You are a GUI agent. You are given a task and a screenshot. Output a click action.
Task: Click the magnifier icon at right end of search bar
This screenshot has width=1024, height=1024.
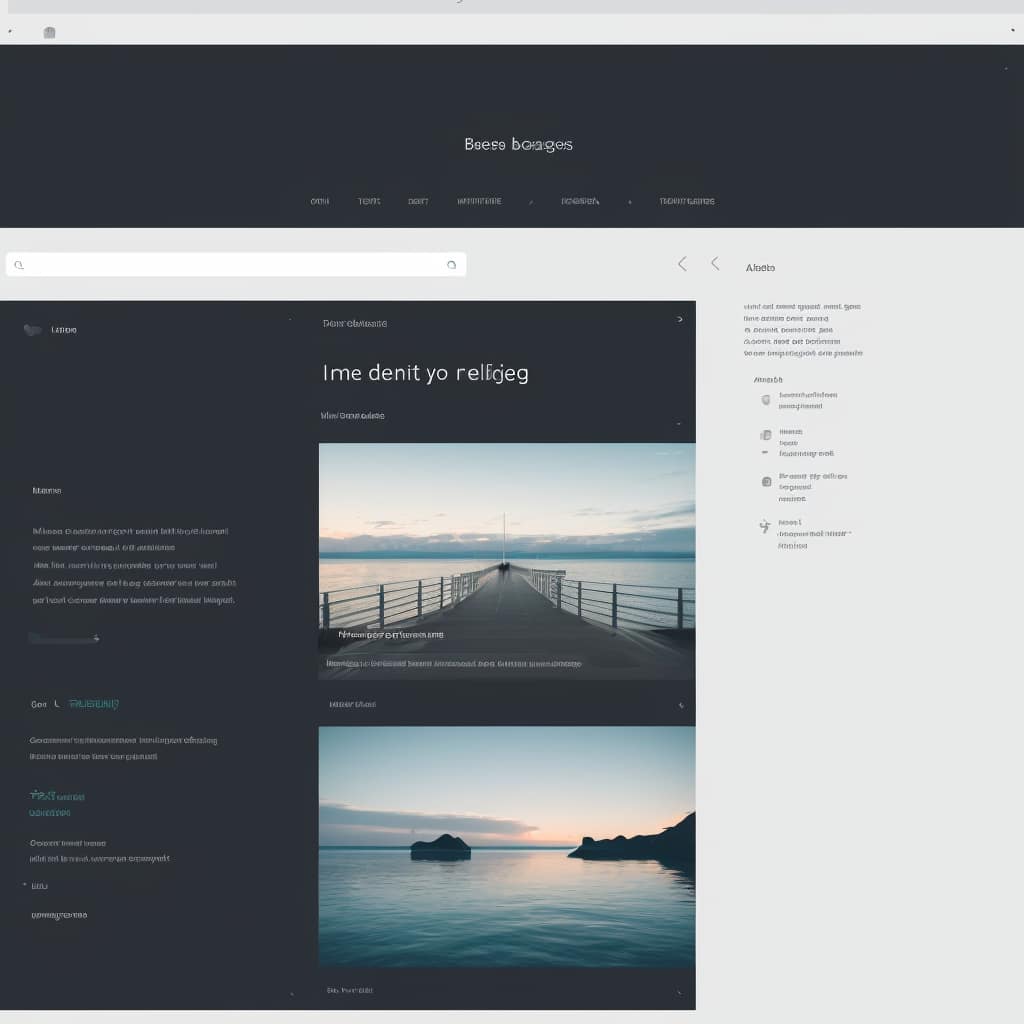[451, 265]
